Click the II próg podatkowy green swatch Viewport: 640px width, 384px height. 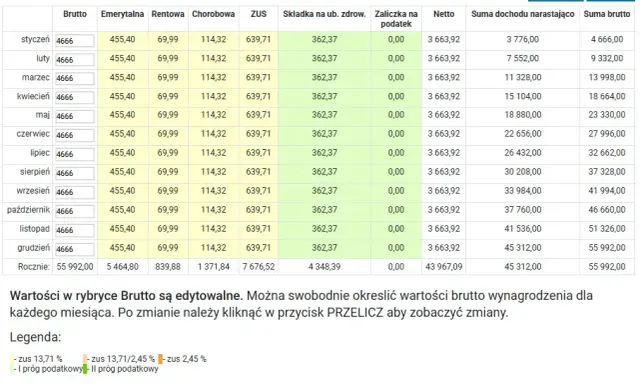click(85, 369)
